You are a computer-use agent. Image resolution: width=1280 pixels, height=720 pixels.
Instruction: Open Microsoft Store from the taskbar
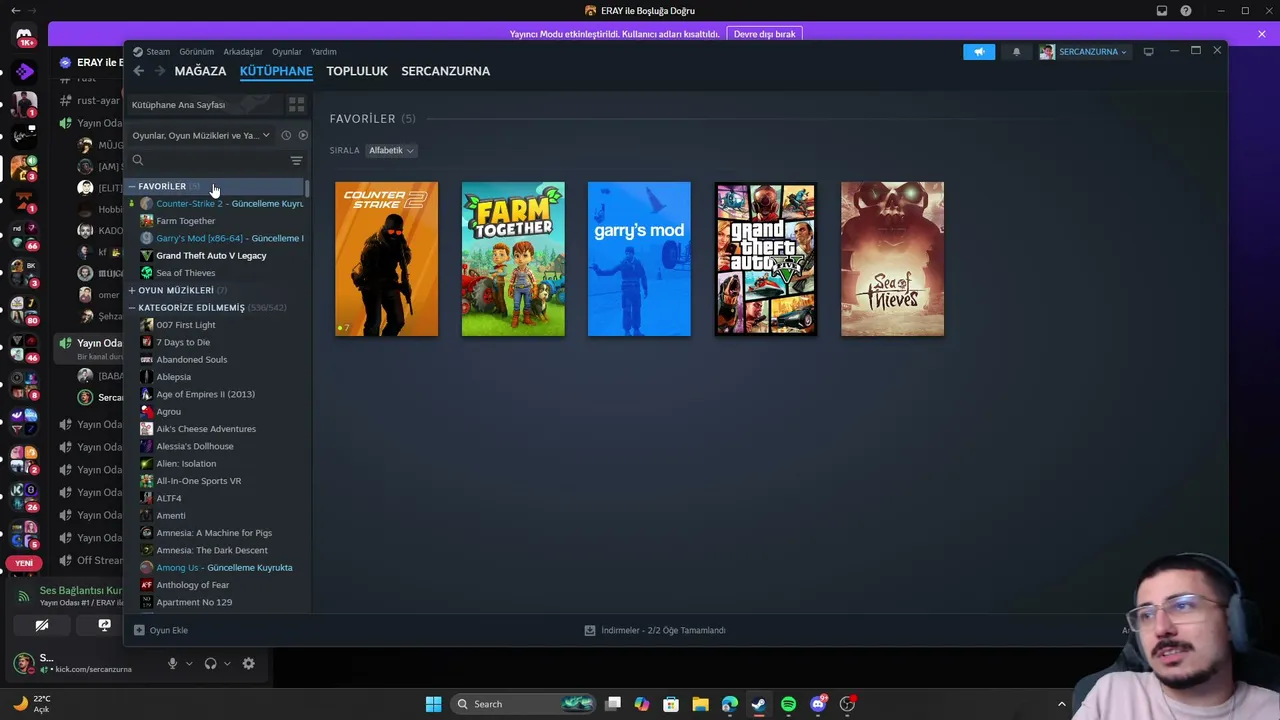pos(671,704)
